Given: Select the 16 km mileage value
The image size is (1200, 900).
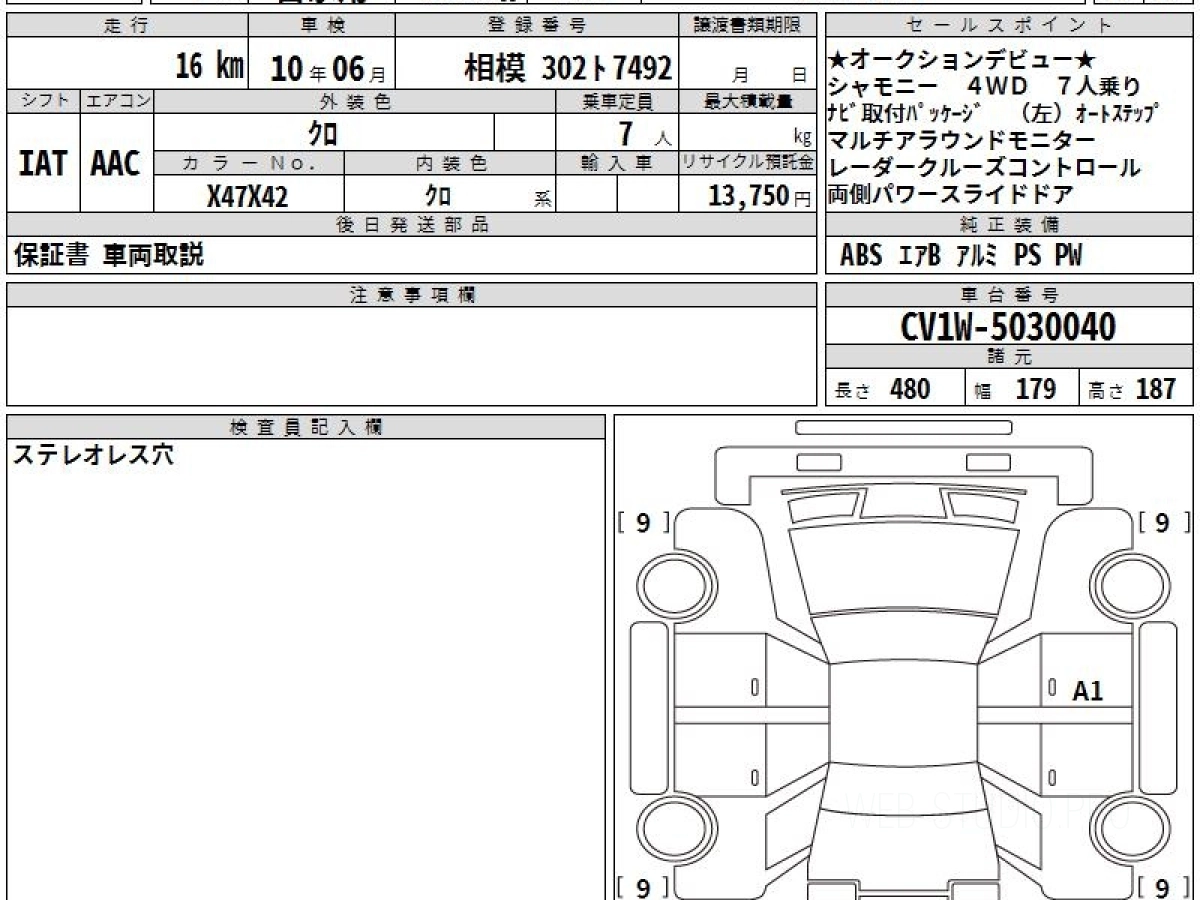Looking at the screenshot, I should (x=209, y=67).
